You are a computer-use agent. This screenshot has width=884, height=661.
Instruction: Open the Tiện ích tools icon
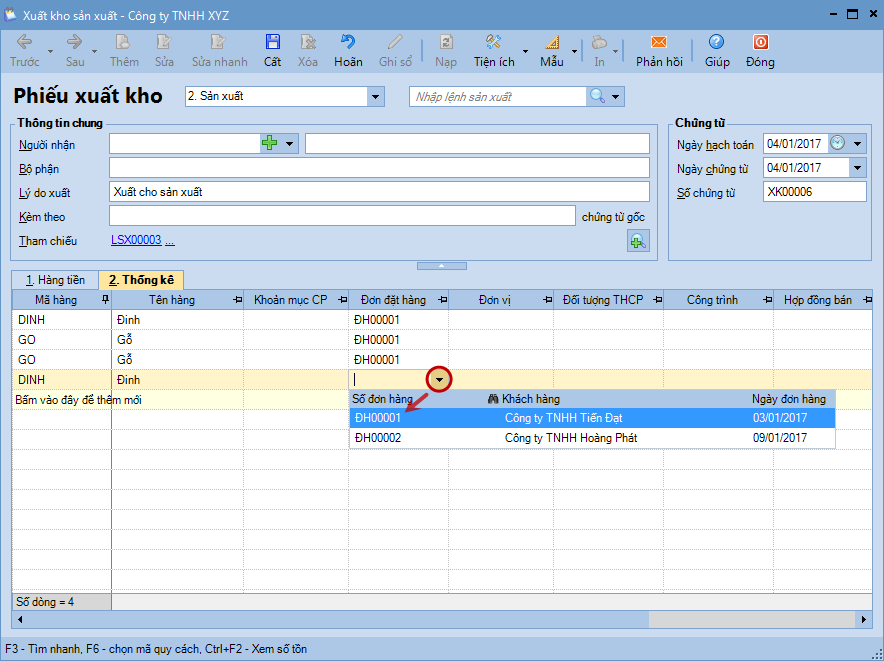pos(493,42)
